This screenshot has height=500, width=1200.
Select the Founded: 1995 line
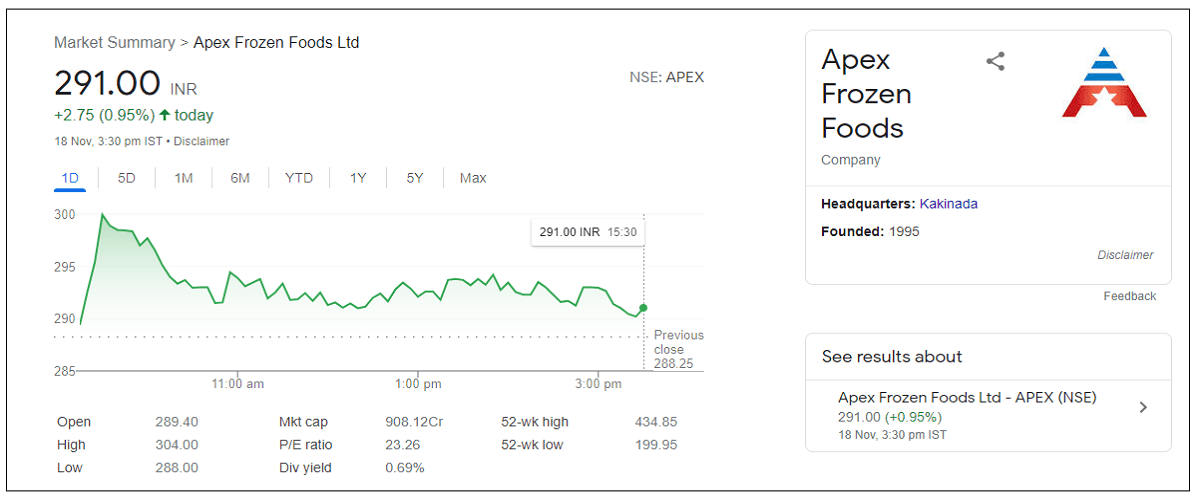click(870, 232)
